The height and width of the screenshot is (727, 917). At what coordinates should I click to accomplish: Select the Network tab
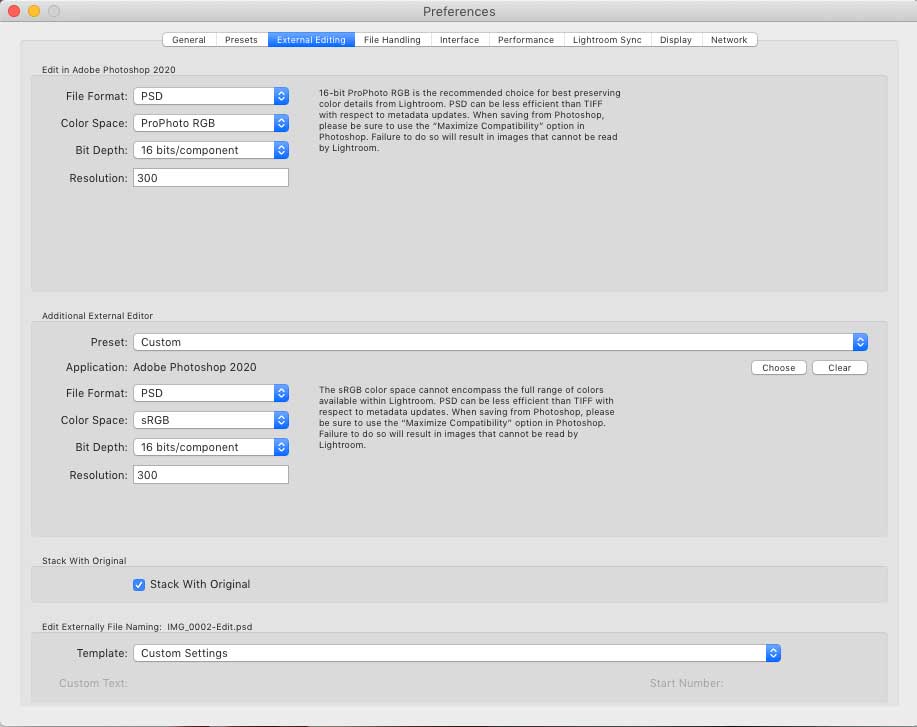pyautogui.click(x=729, y=40)
